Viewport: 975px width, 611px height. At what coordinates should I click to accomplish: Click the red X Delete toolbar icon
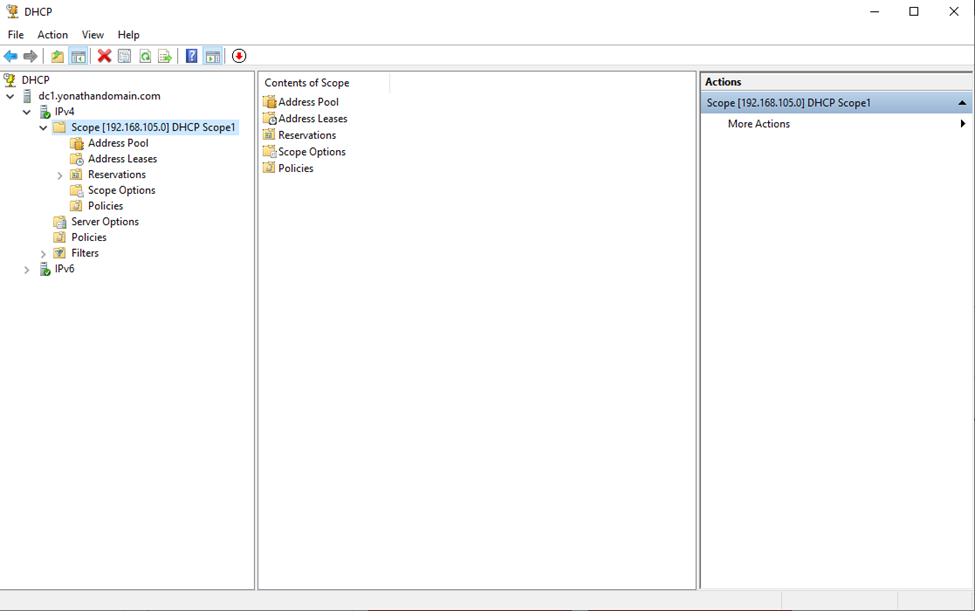104,57
